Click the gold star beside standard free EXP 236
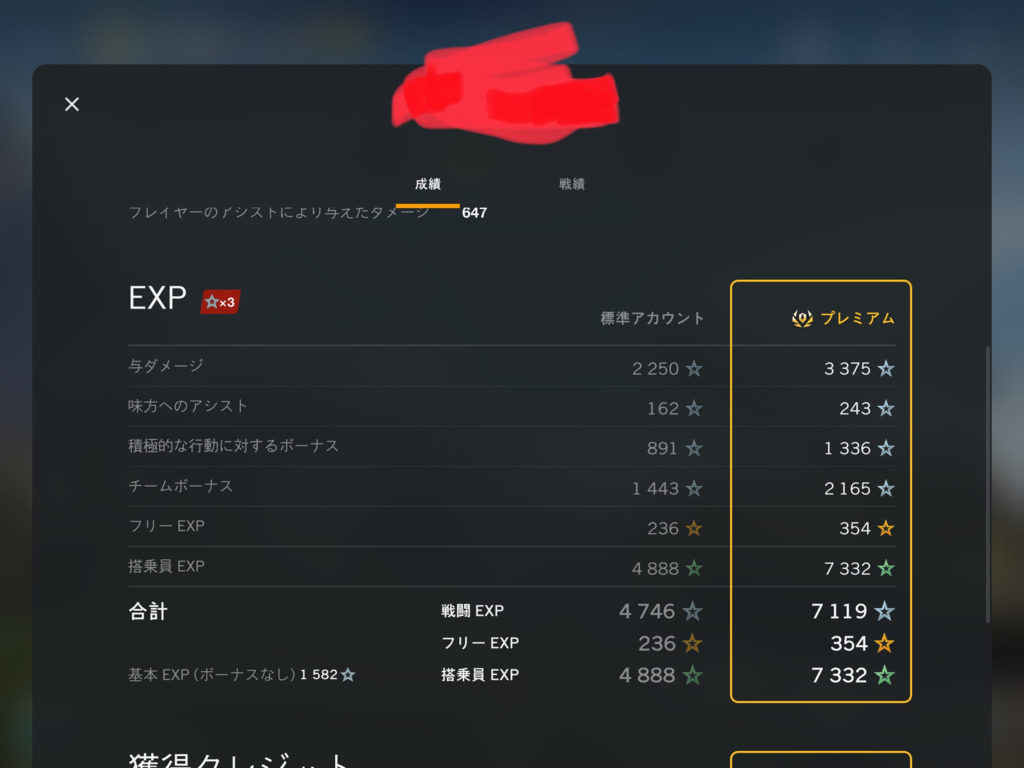The image size is (1024, 768). pyautogui.click(x=694, y=528)
